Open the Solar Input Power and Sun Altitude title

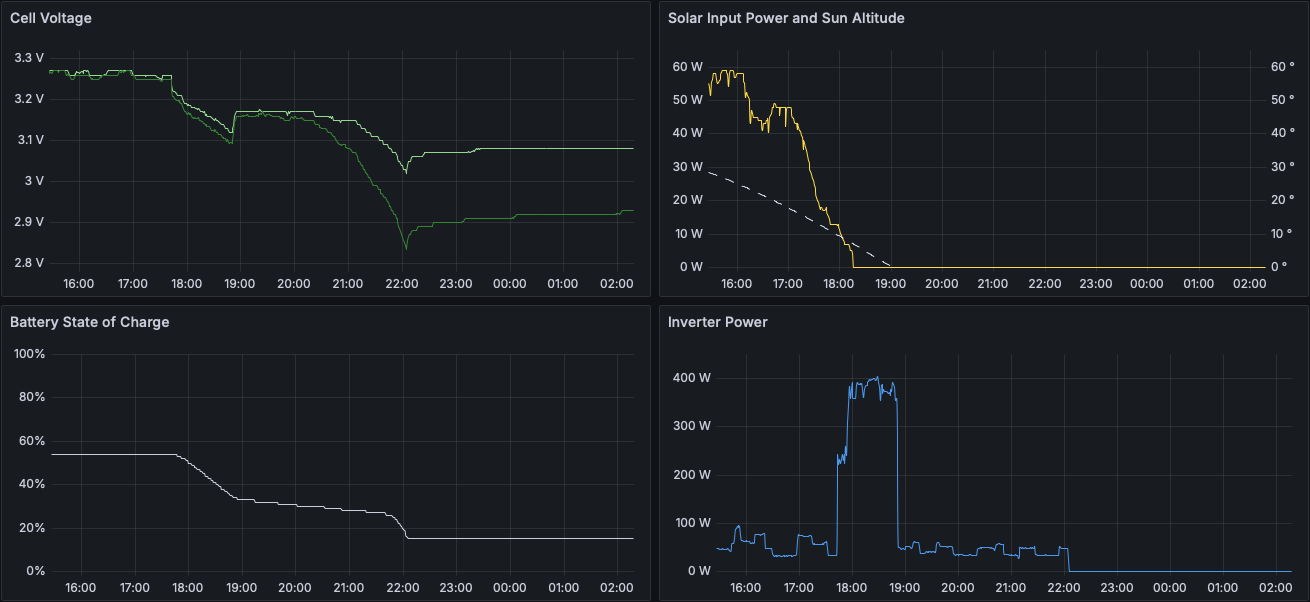click(x=786, y=18)
